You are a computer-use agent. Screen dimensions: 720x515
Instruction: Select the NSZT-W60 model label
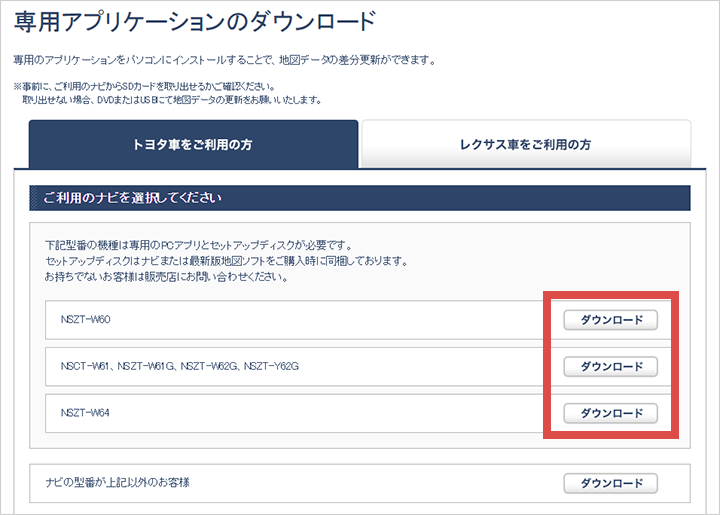[x=85, y=319]
